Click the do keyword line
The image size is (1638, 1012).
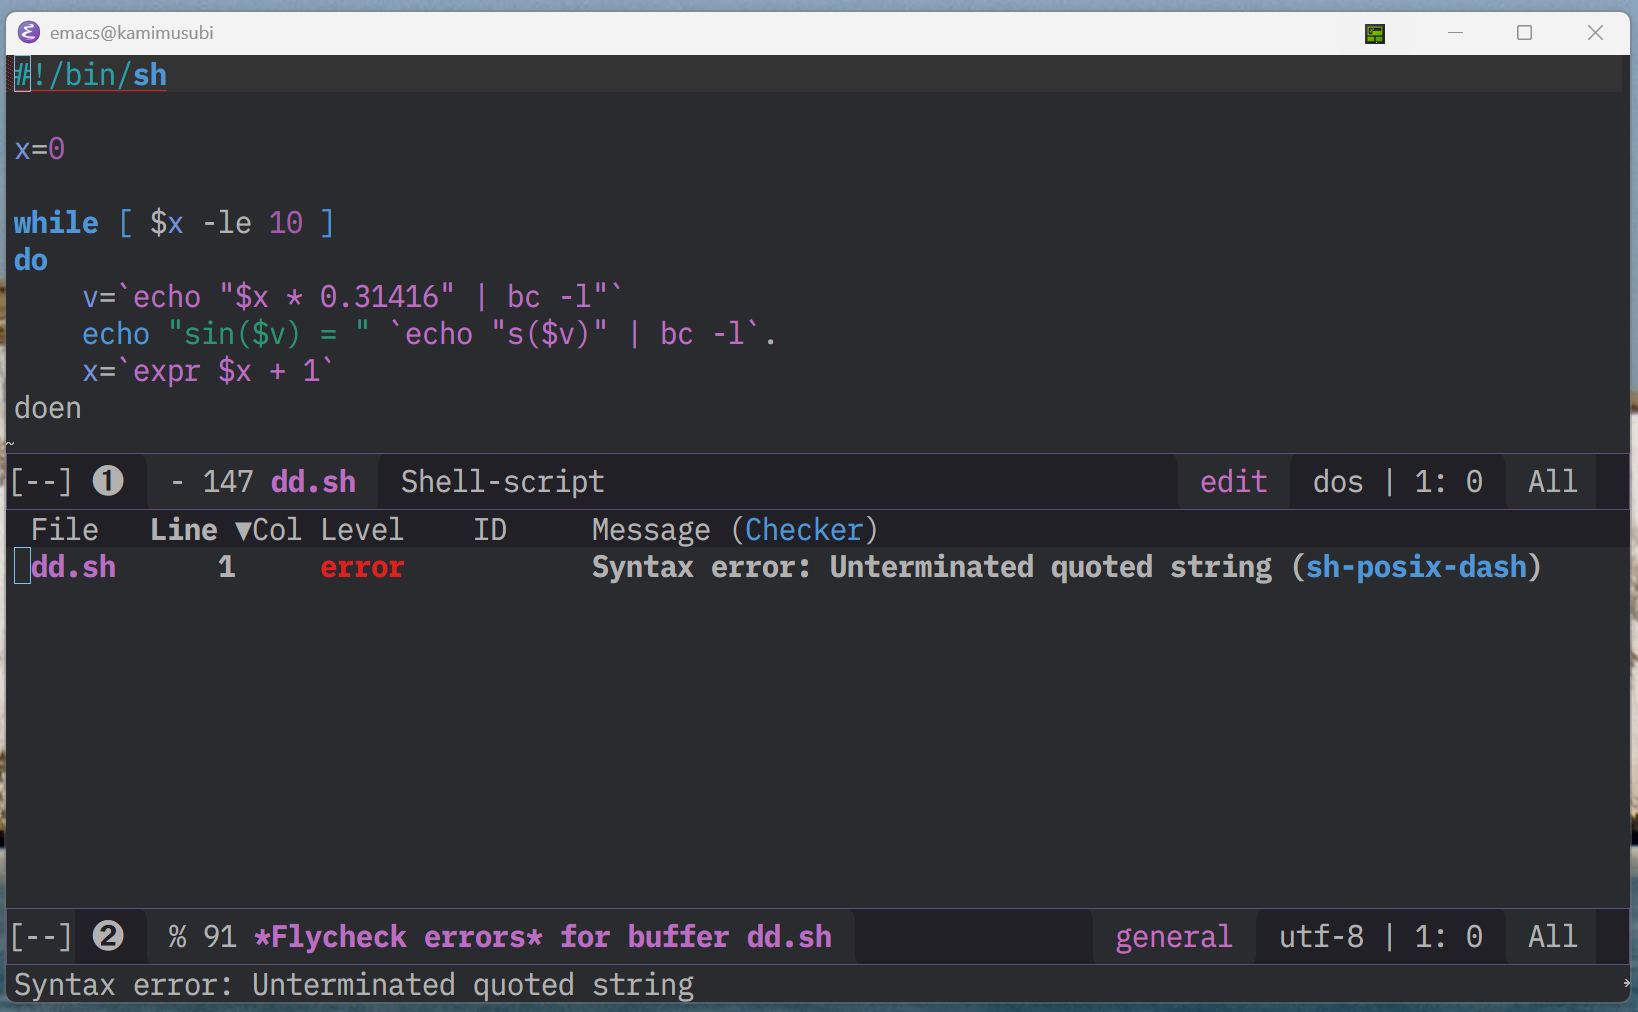[31, 260]
